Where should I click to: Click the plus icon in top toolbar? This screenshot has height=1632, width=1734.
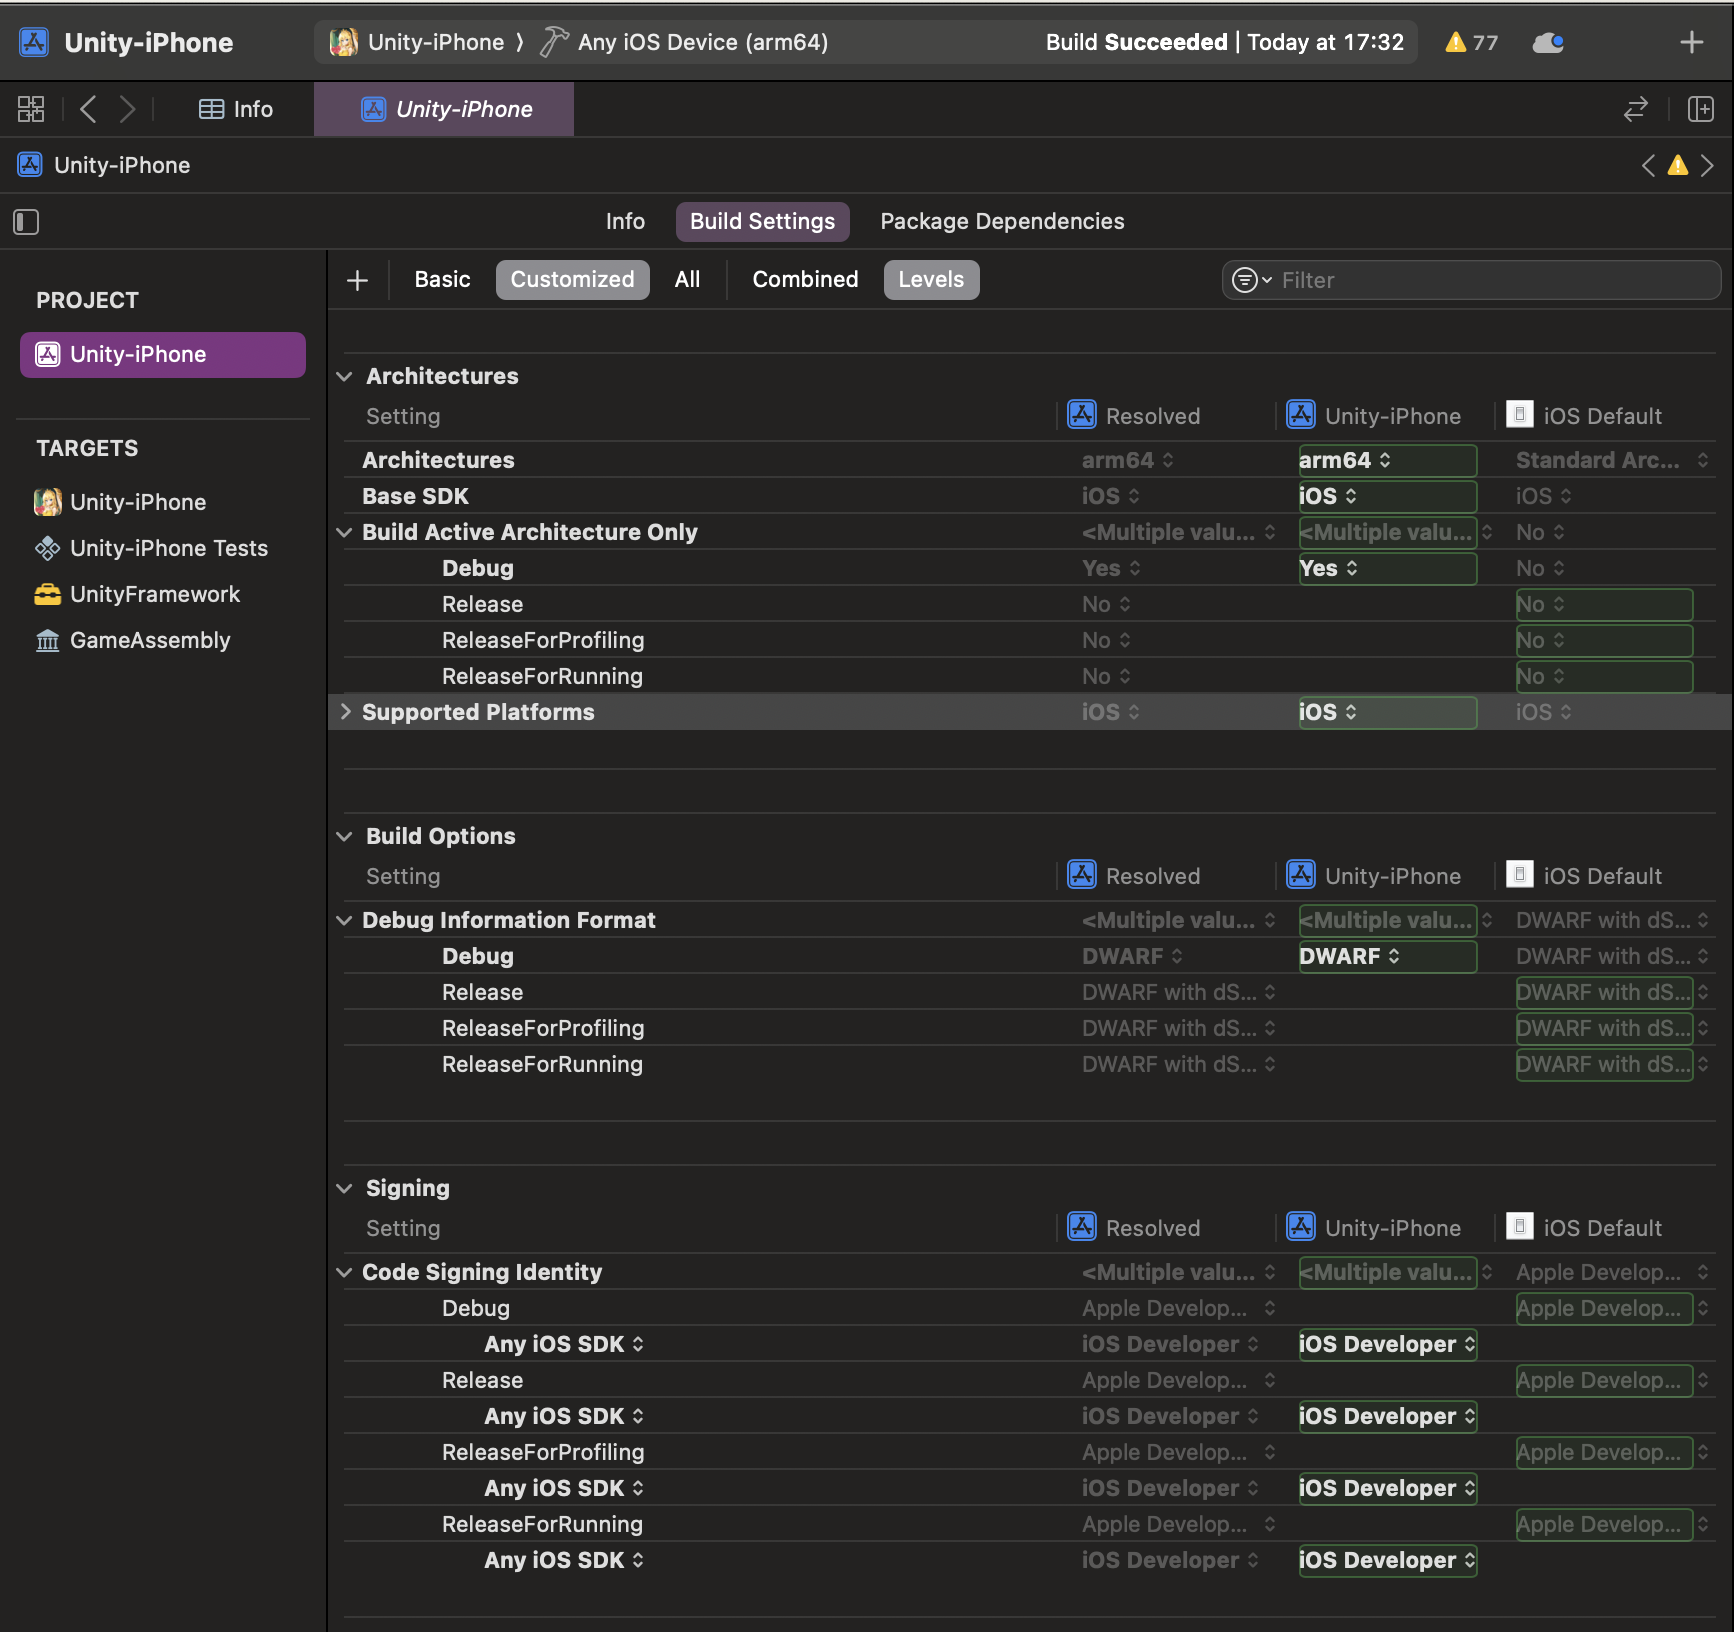point(1691,42)
